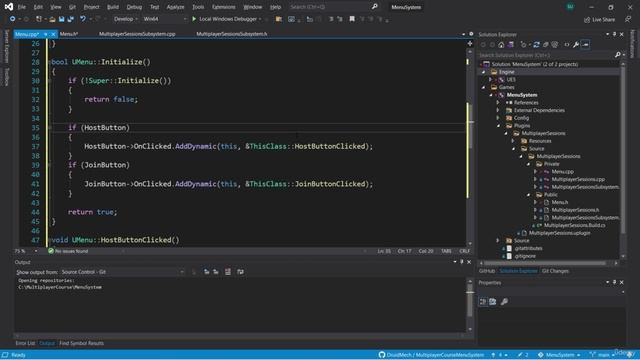Open the Build menu

point(113,7)
